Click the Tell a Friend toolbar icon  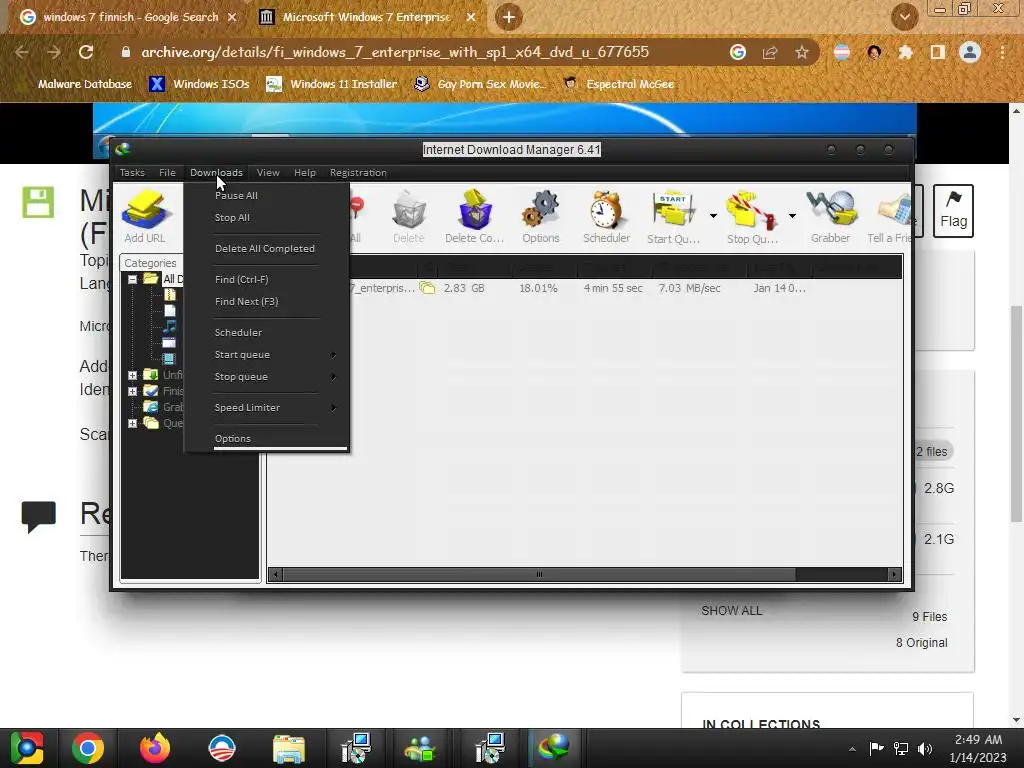(x=889, y=216)
